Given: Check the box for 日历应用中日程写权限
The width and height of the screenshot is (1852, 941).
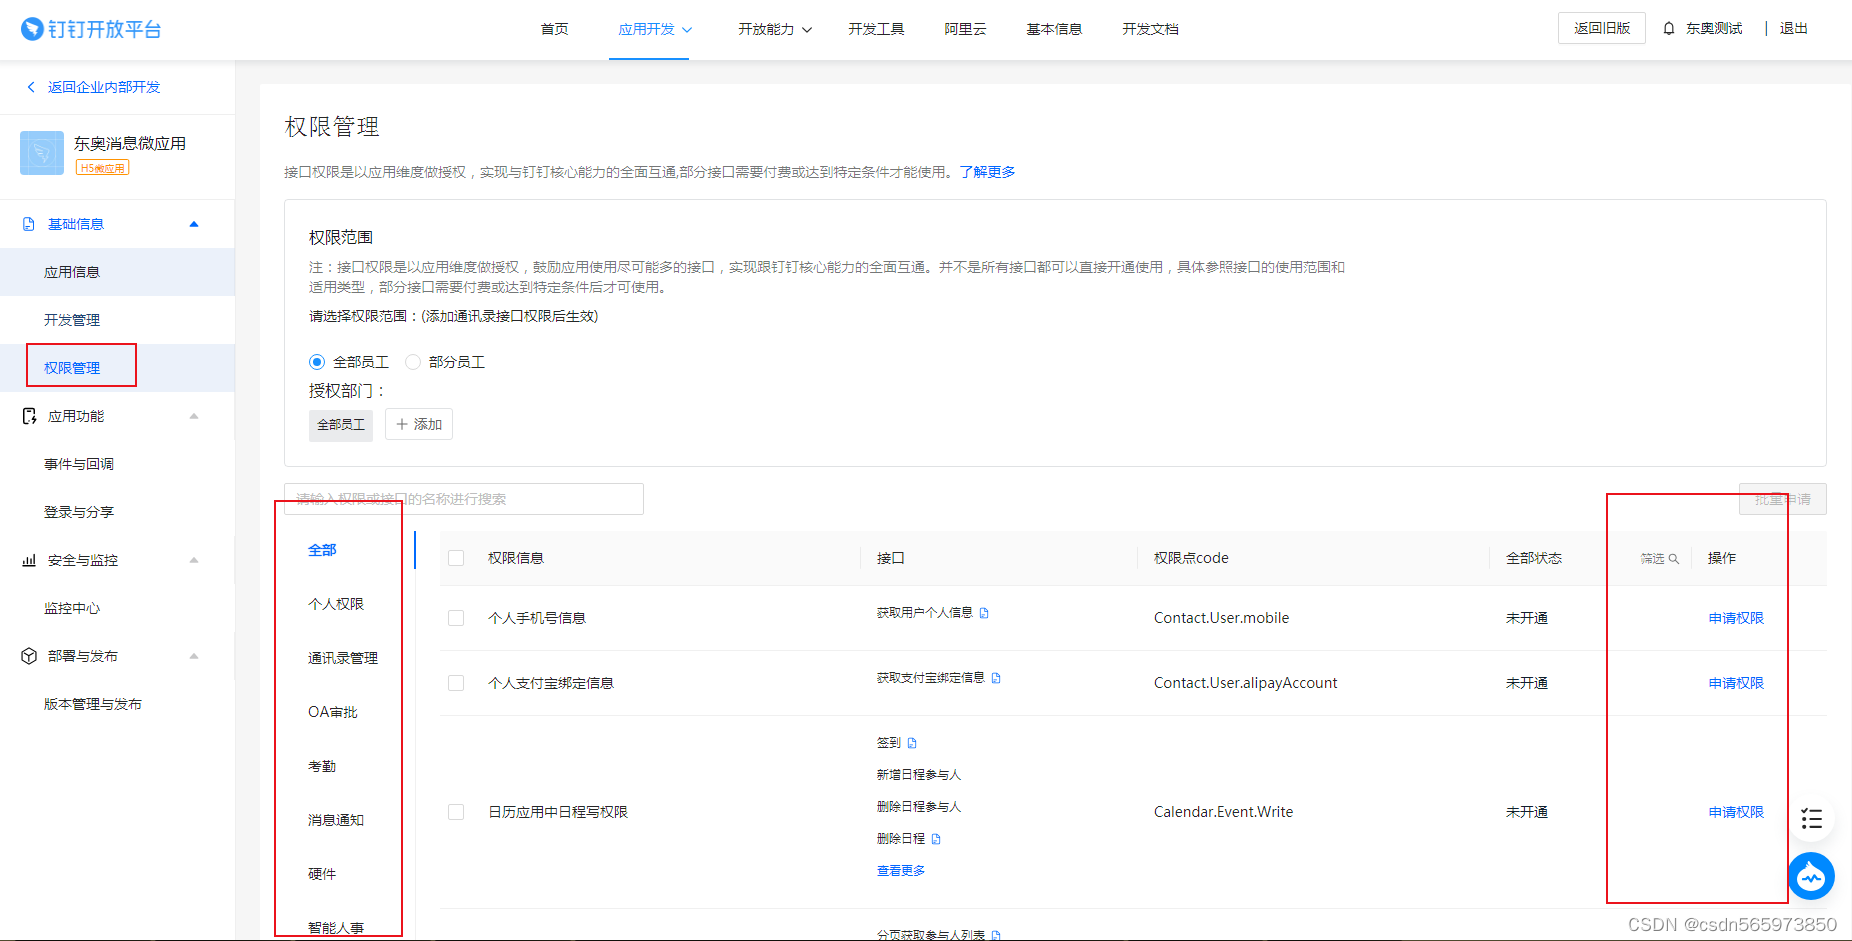Looking at the screenshot, I should [x=456, y=812].
